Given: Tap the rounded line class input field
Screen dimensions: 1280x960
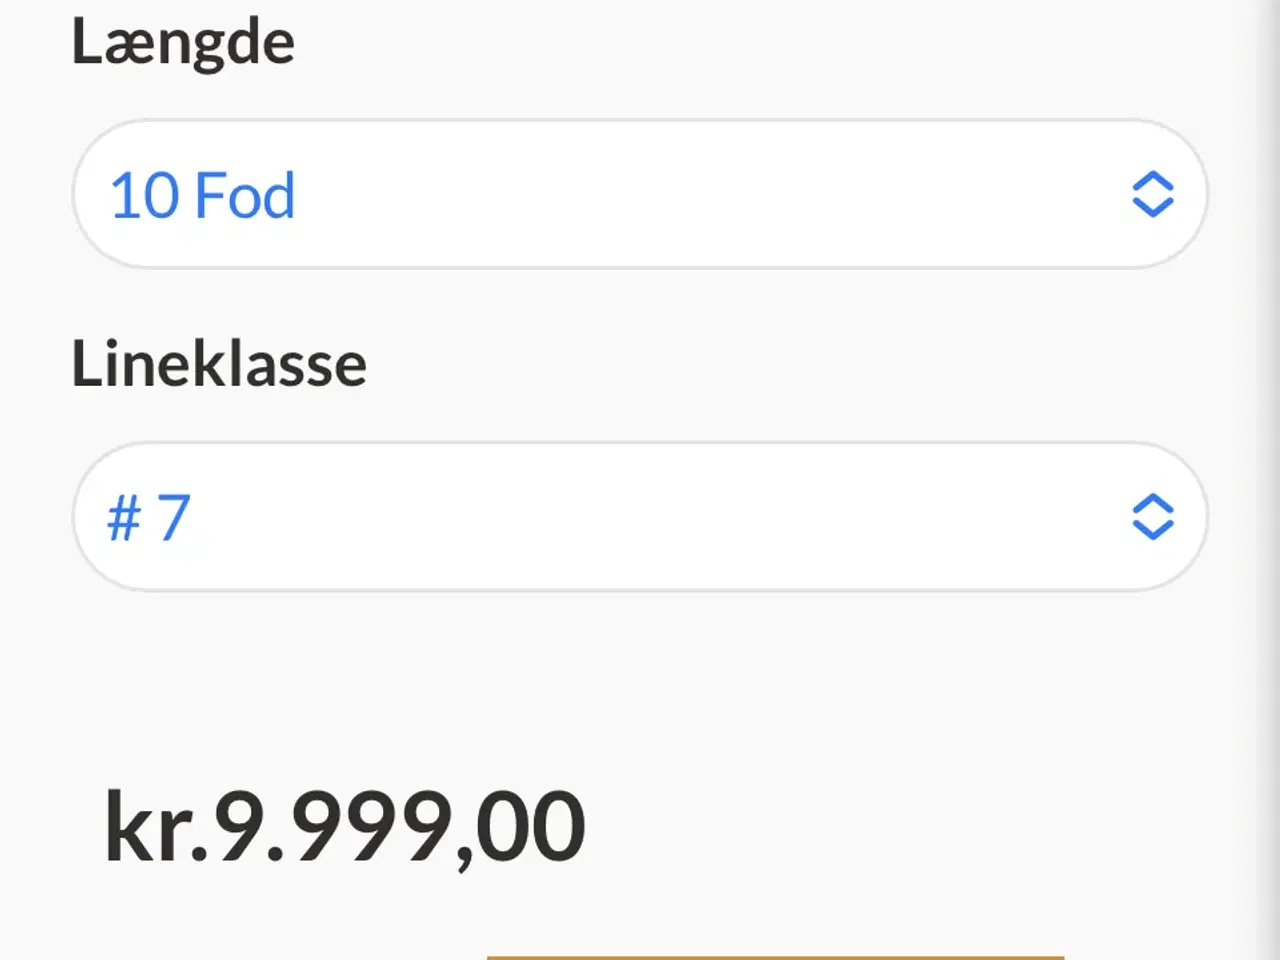Looking at the screenshot, I should [x=640, y=517].
